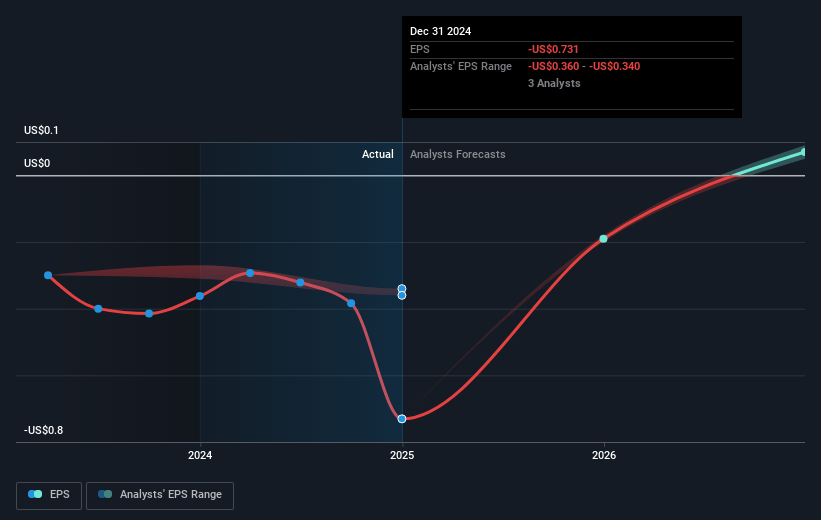Click the 3 Analysts text in tooltip
821x520 pixels.
(x=554, y=83)
